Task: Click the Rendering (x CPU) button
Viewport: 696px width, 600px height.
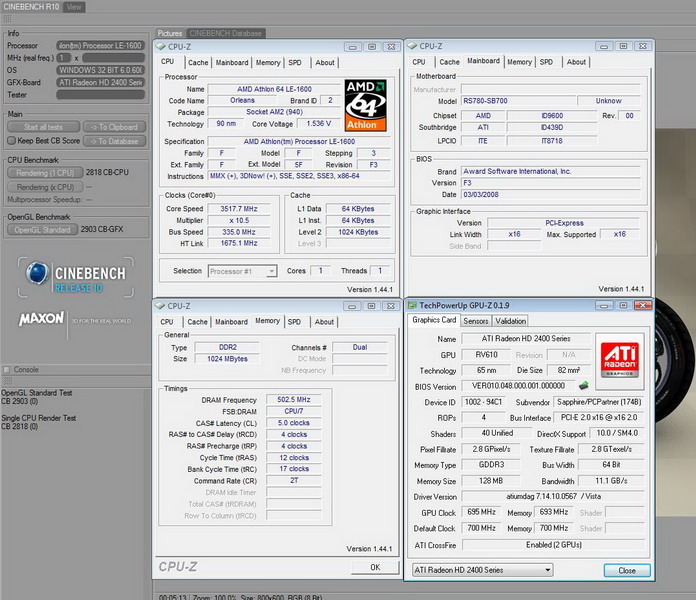Action: click(x=45, y=187)
